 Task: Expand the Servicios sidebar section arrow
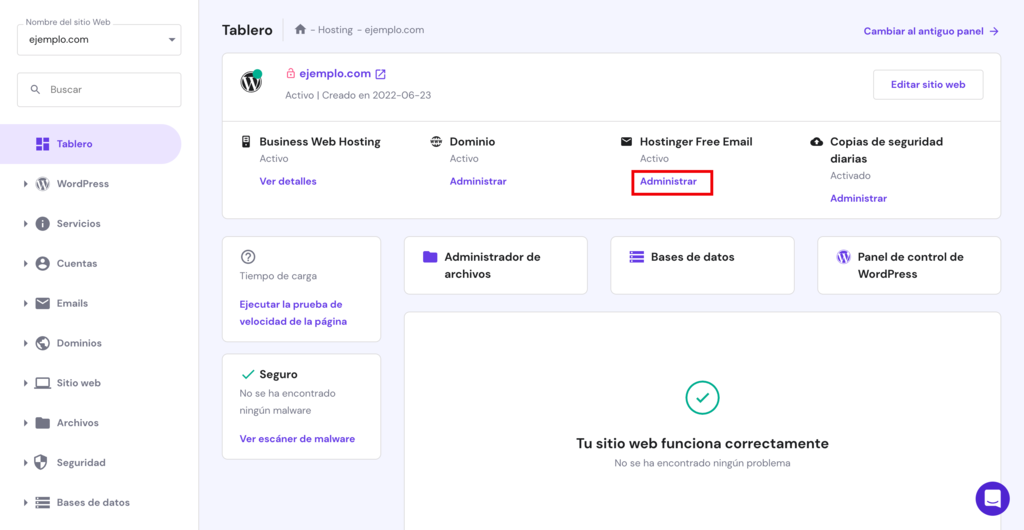[25, 224]
